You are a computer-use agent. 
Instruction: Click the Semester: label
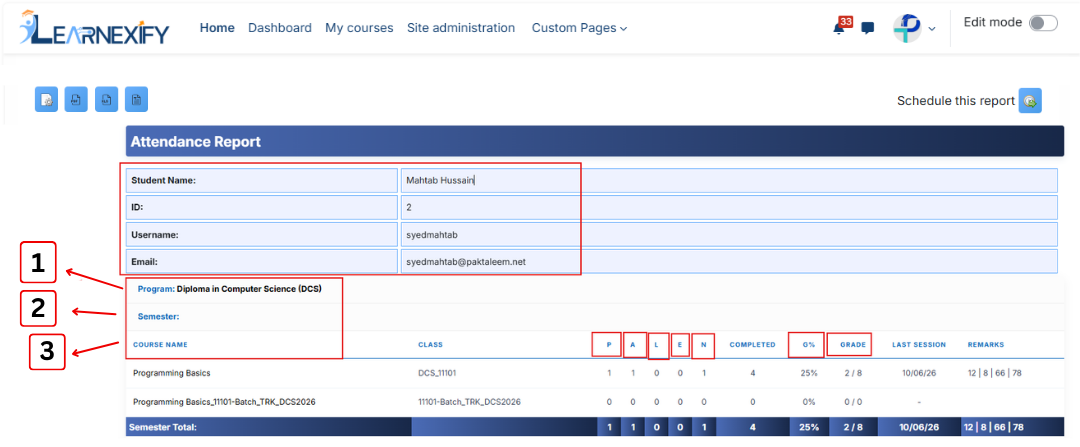[158, 316]
